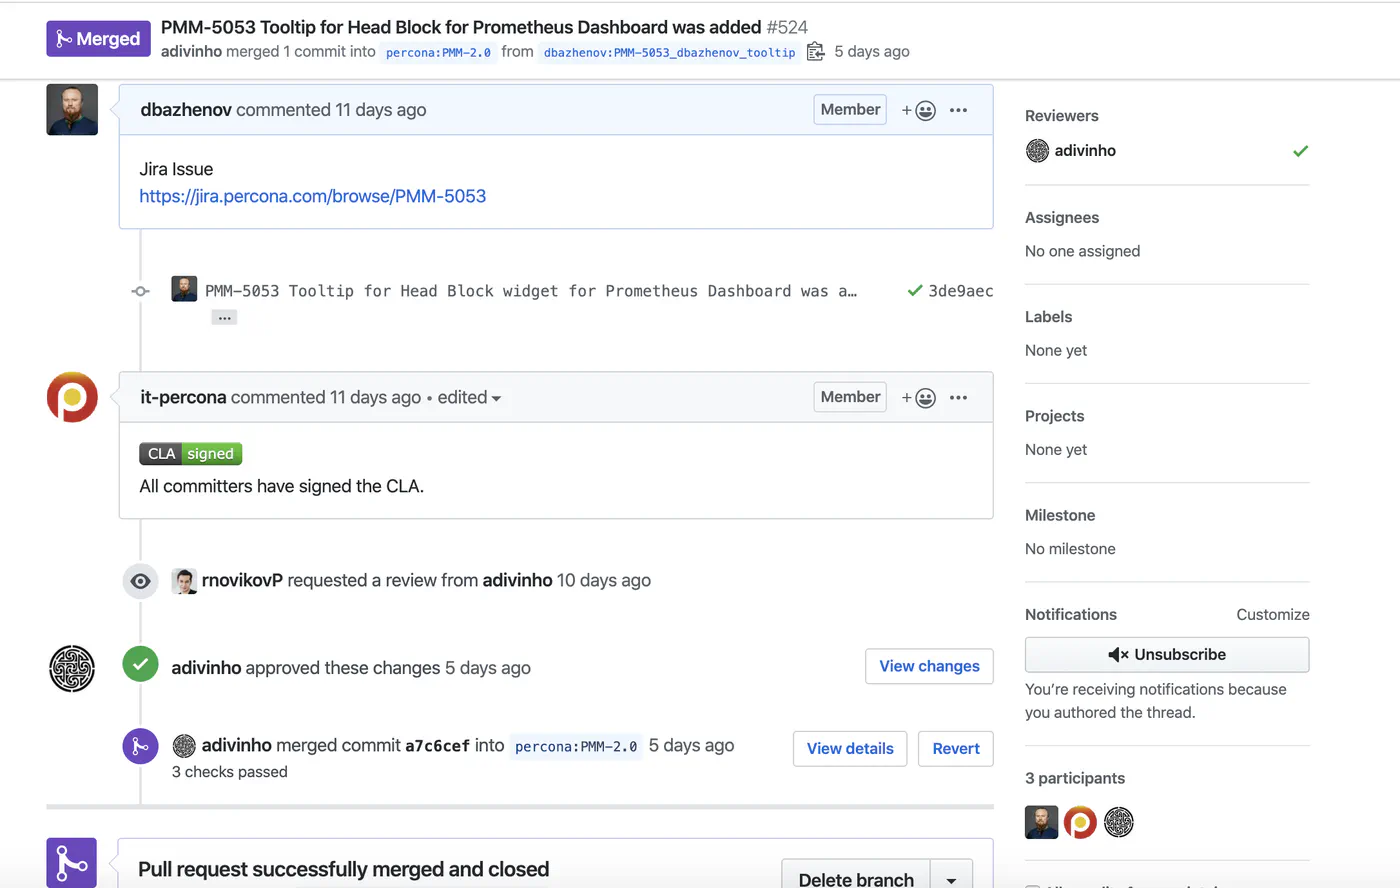Click the percona:PMM-2.0 base branch label

coord(438,52)
